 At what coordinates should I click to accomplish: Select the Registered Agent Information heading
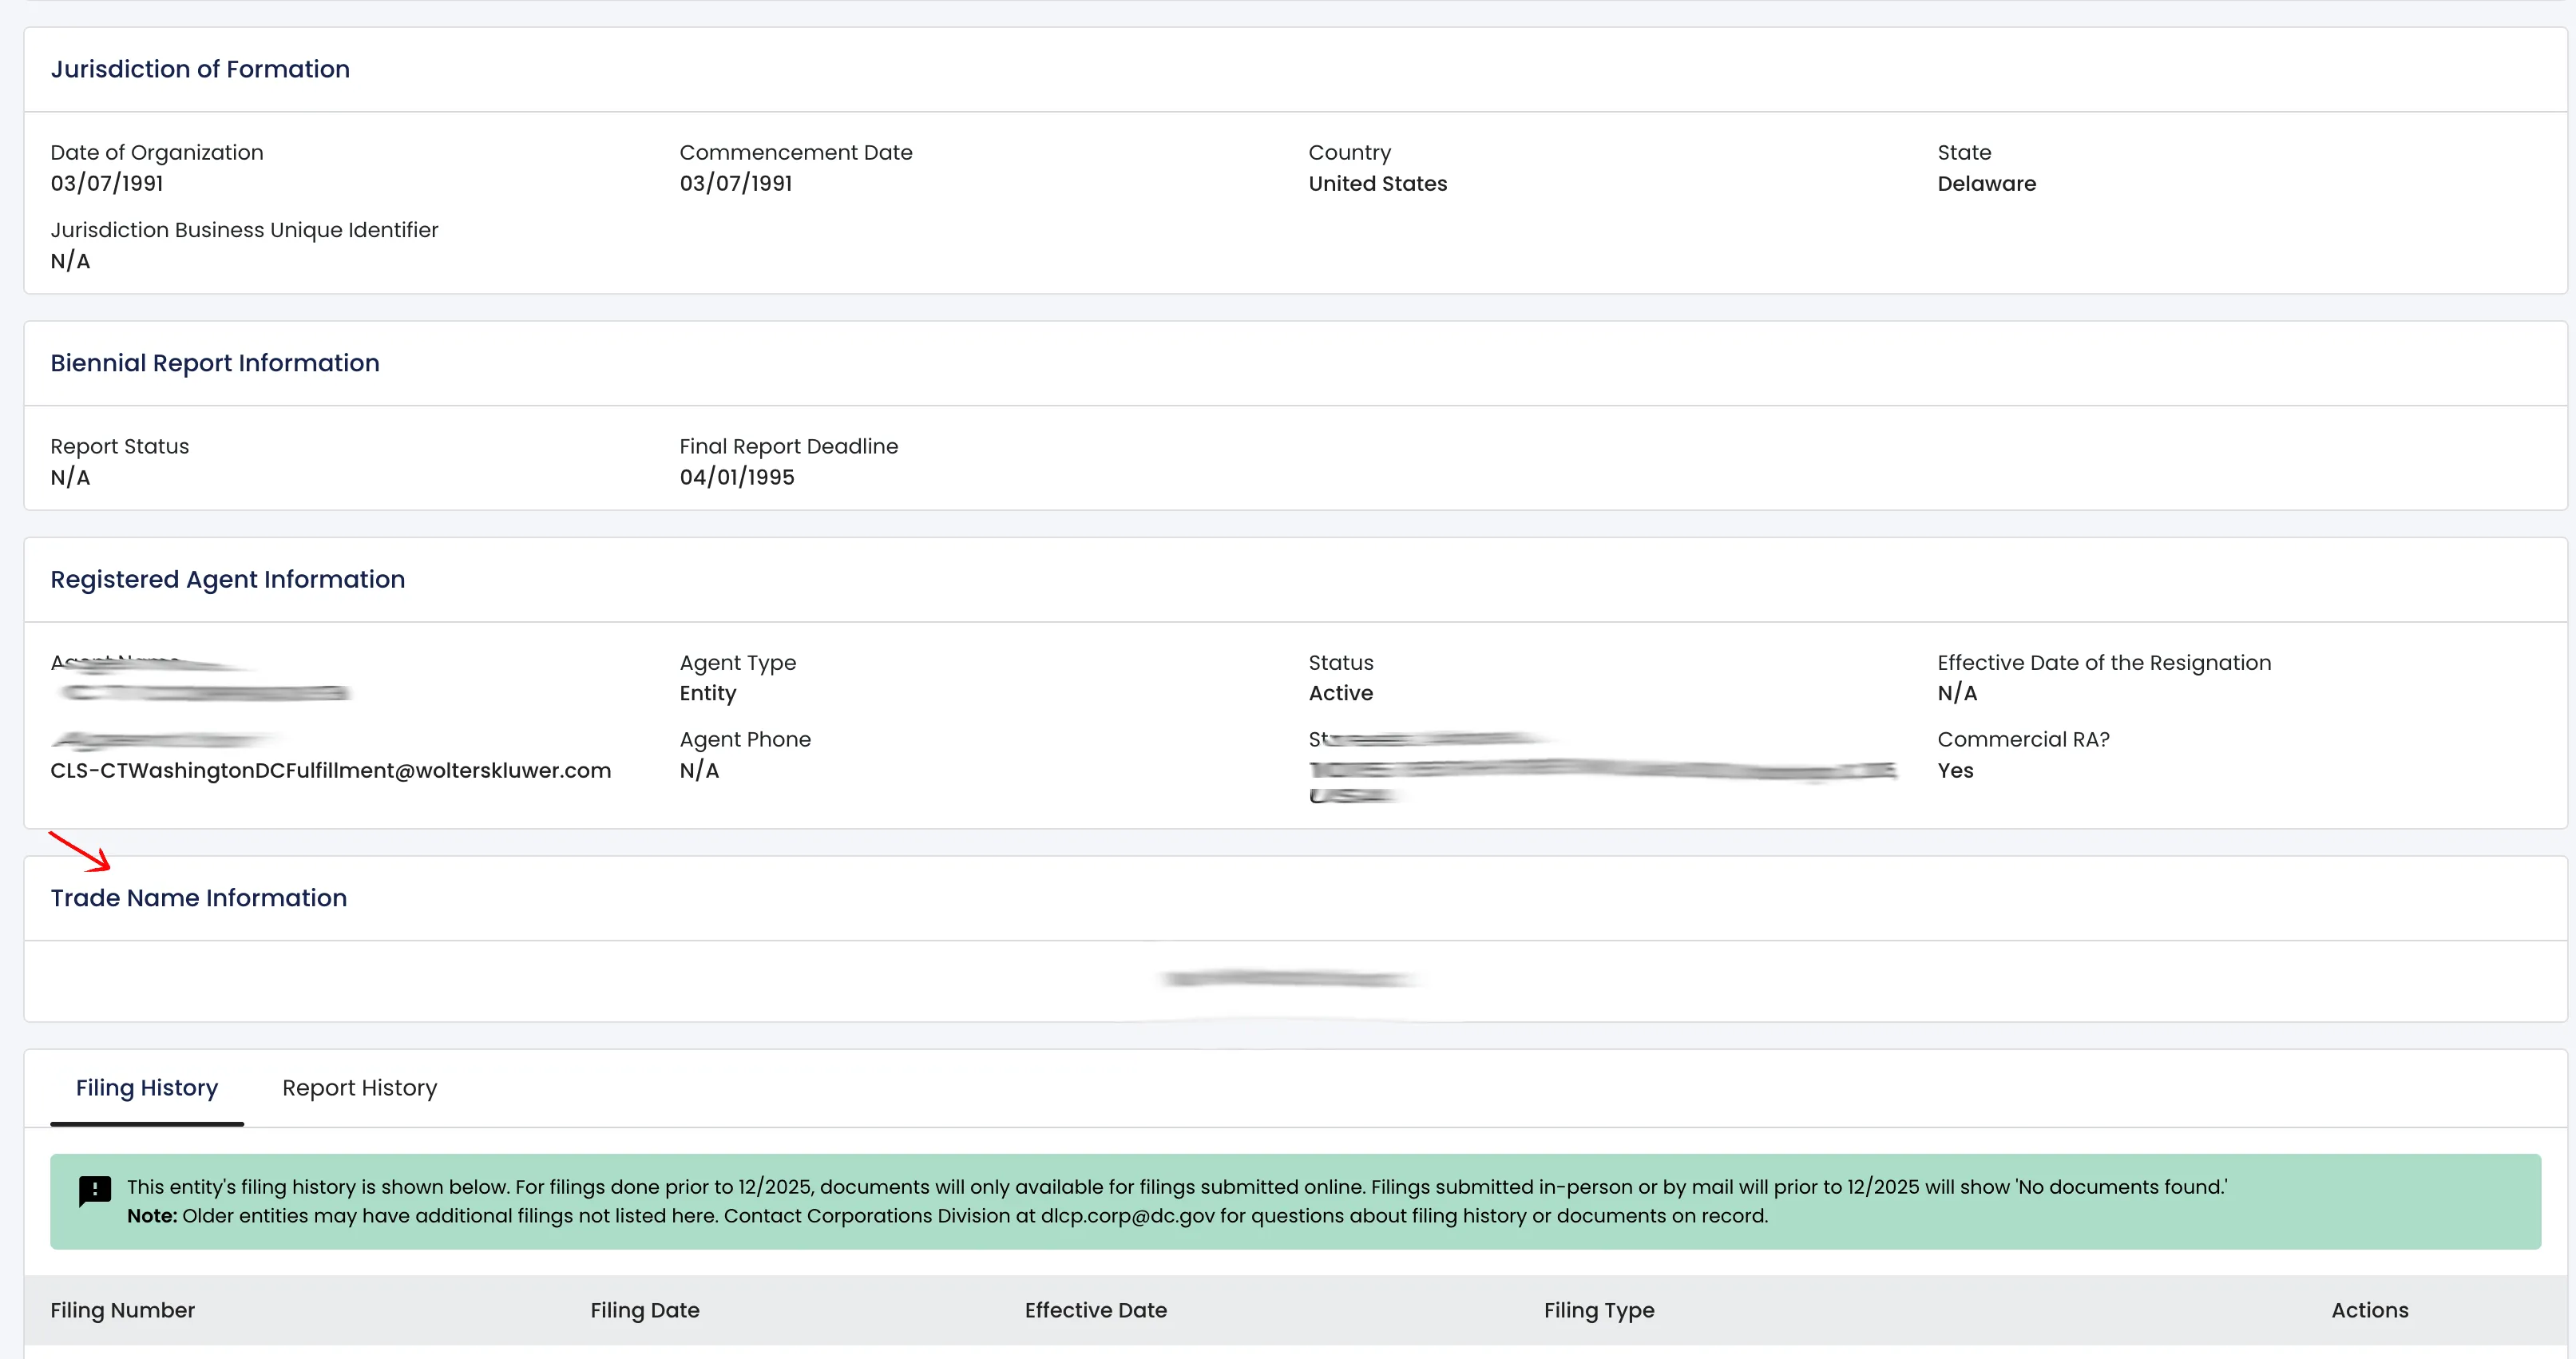pos(228,580)
